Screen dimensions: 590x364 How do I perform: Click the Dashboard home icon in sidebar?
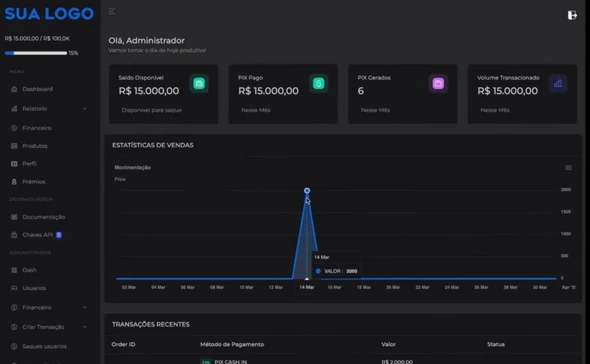[x=14, y=89]
